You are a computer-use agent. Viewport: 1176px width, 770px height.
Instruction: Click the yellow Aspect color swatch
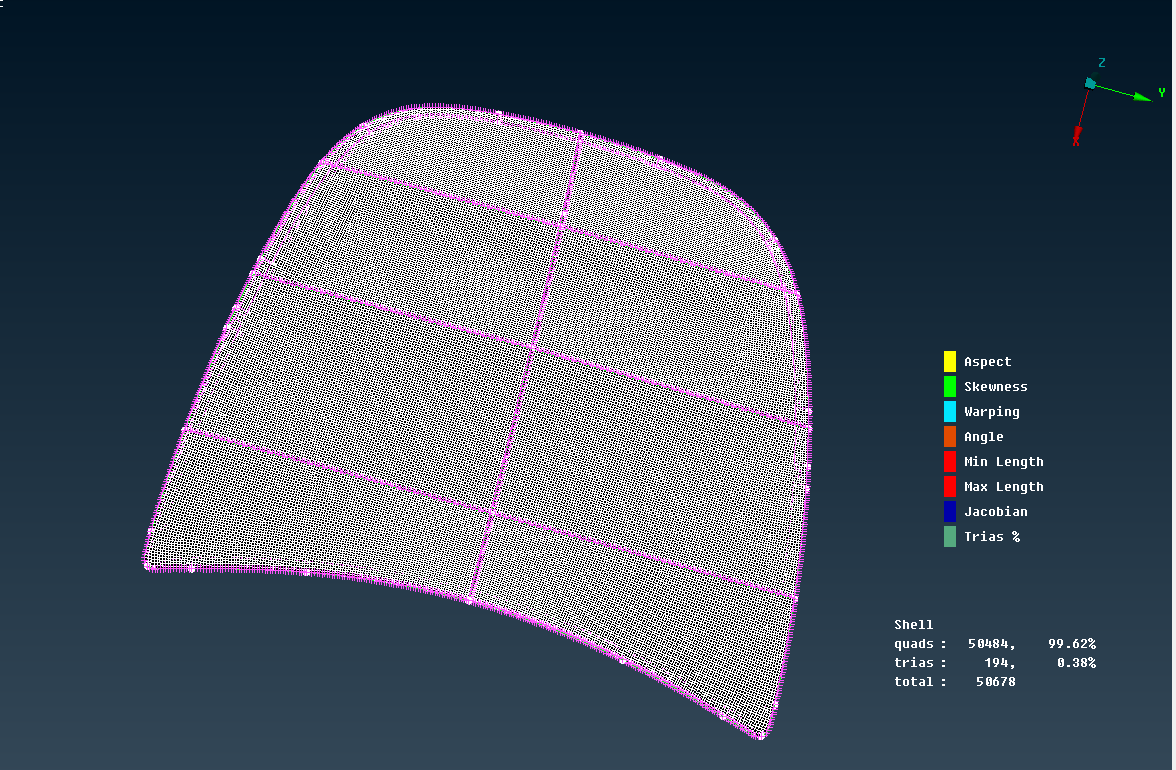949,361
